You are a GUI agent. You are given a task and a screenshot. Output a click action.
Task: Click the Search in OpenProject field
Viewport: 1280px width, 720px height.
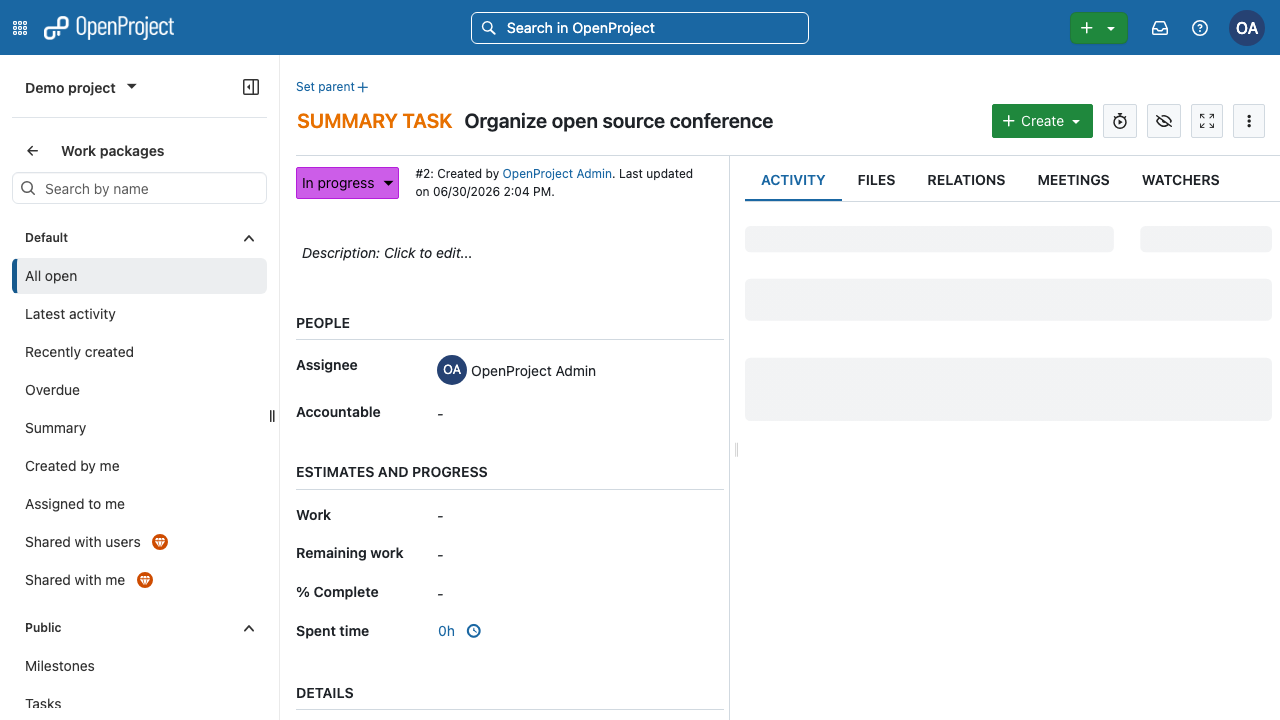pos(640,28)
